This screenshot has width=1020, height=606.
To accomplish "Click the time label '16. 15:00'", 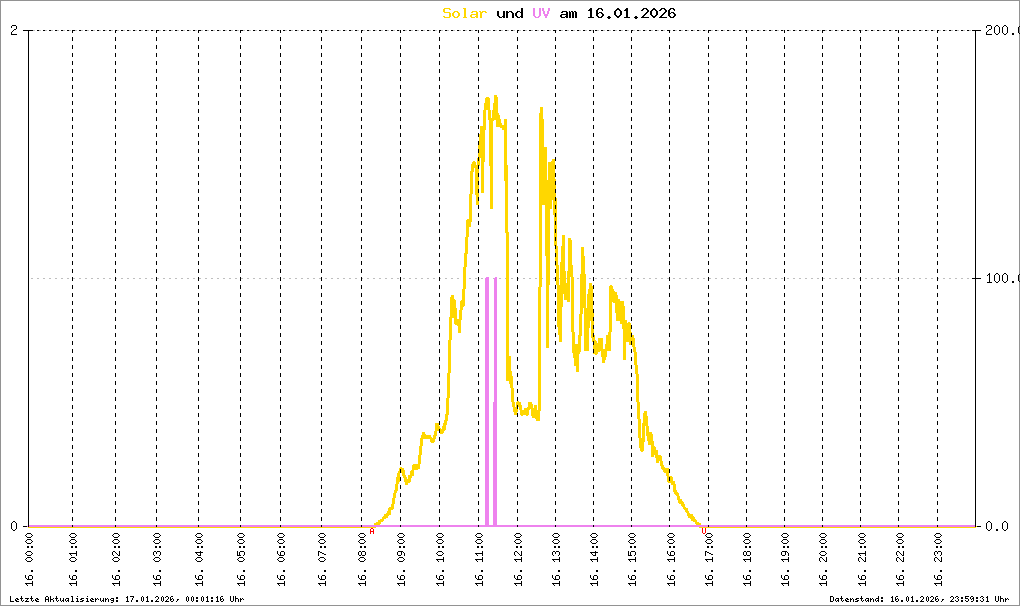I will point(632,559).
